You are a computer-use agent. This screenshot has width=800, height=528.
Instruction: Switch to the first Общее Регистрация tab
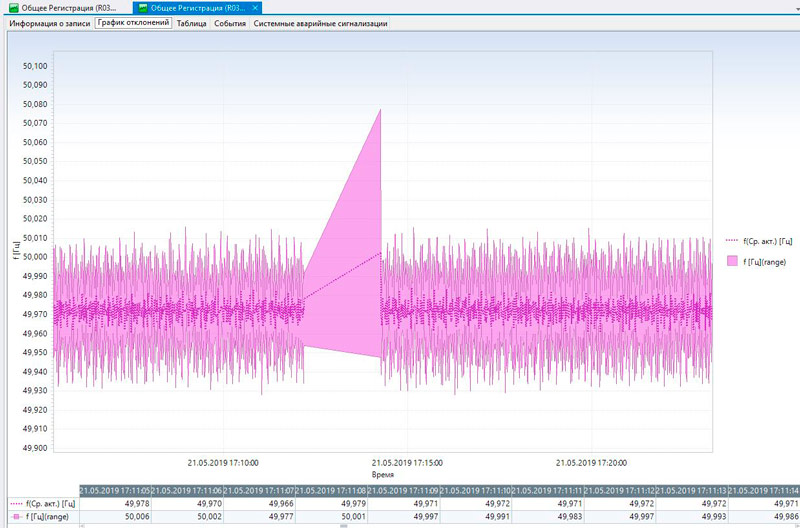click(x=68, y=7)
